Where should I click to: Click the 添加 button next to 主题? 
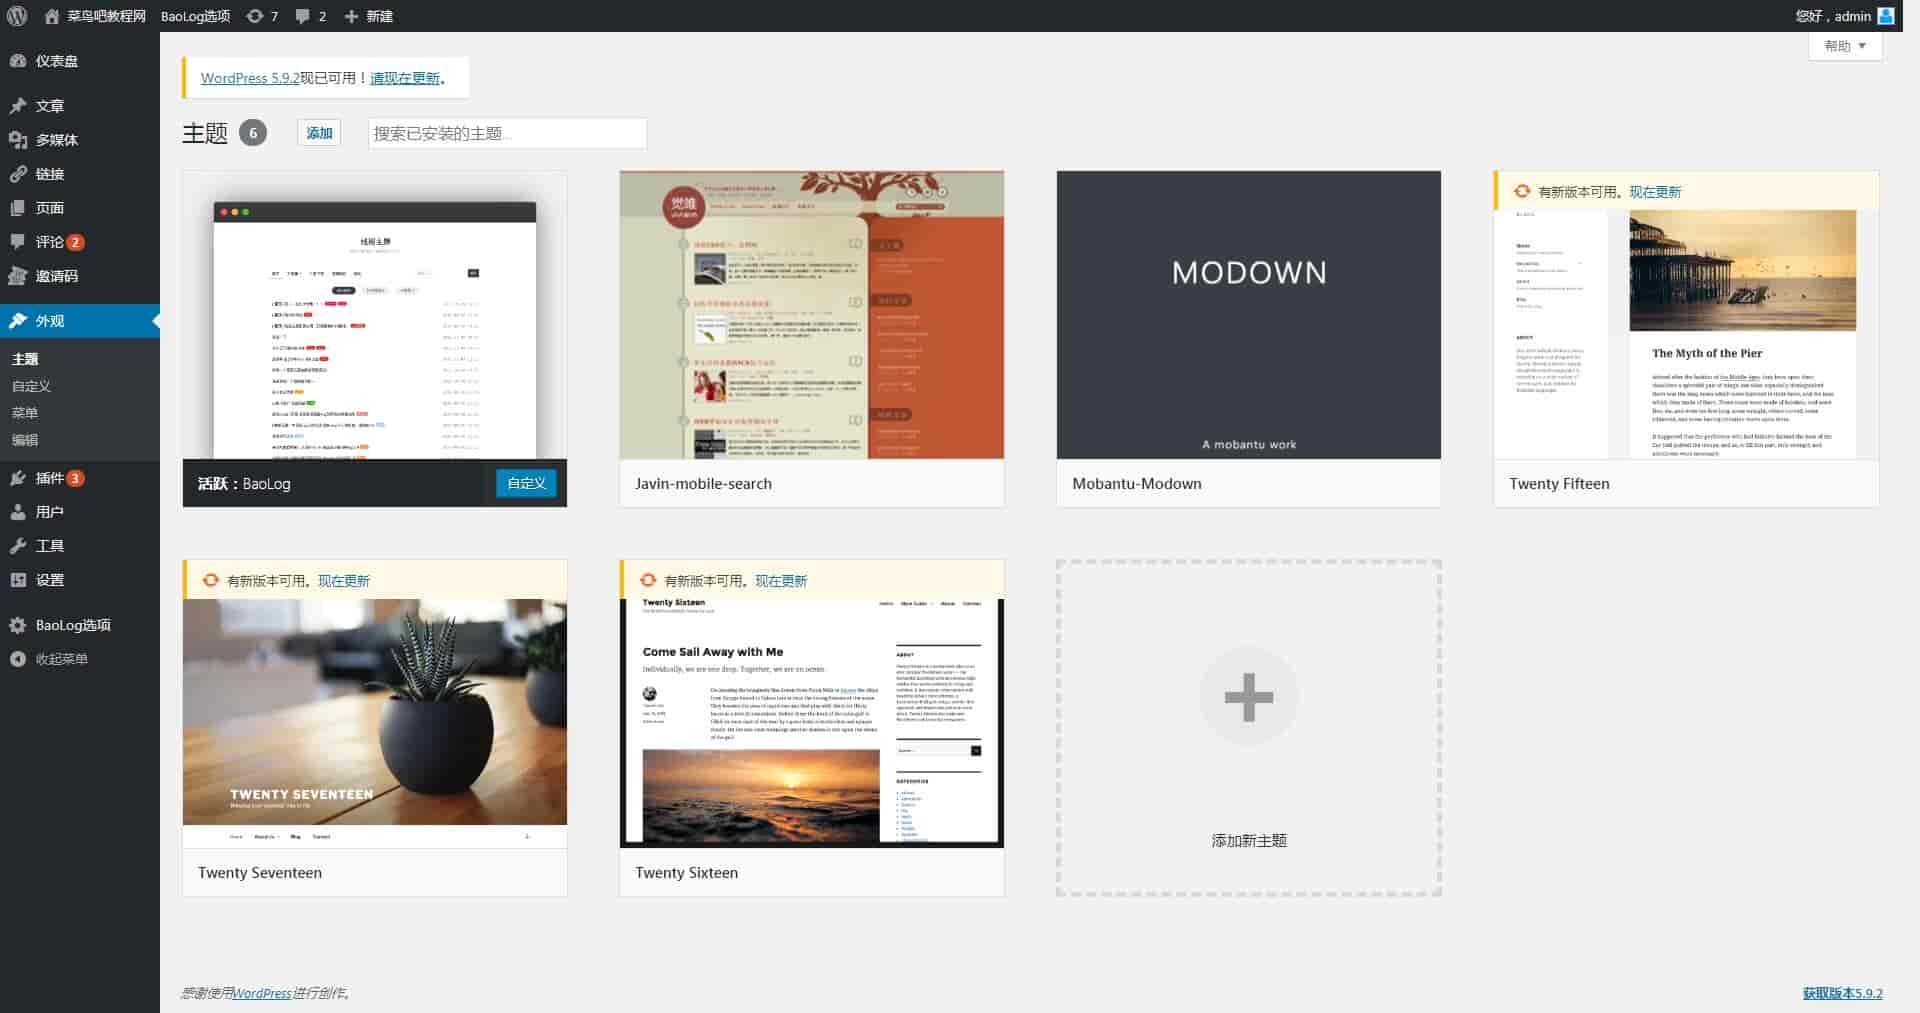[x=319, y=133]
